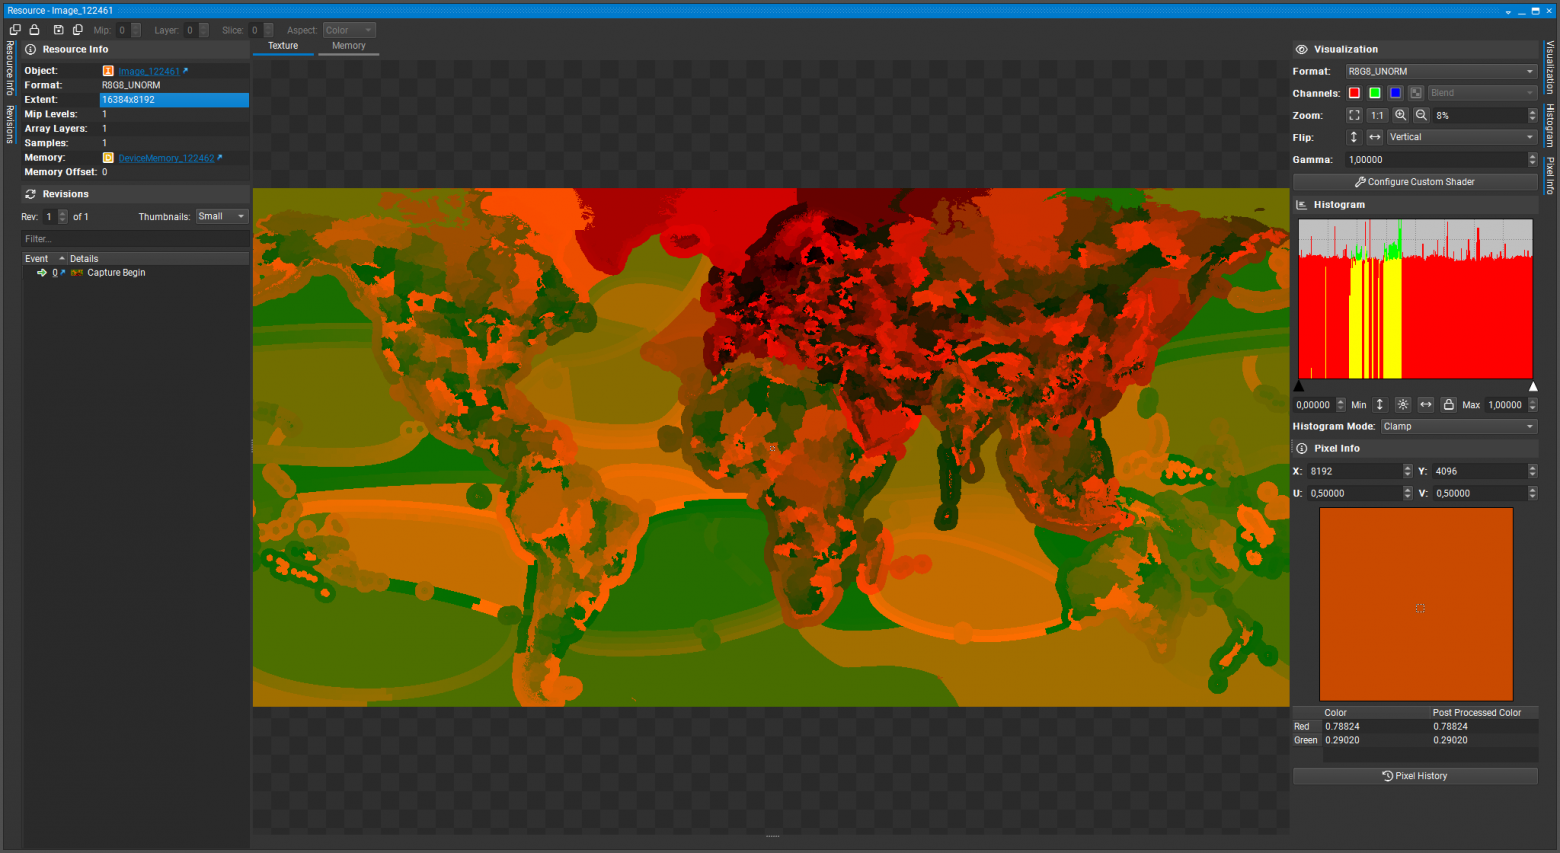Screen dimensions: 1560x853
Task: Change the Thumbnails size dropdown from Small
Action: 221,216
